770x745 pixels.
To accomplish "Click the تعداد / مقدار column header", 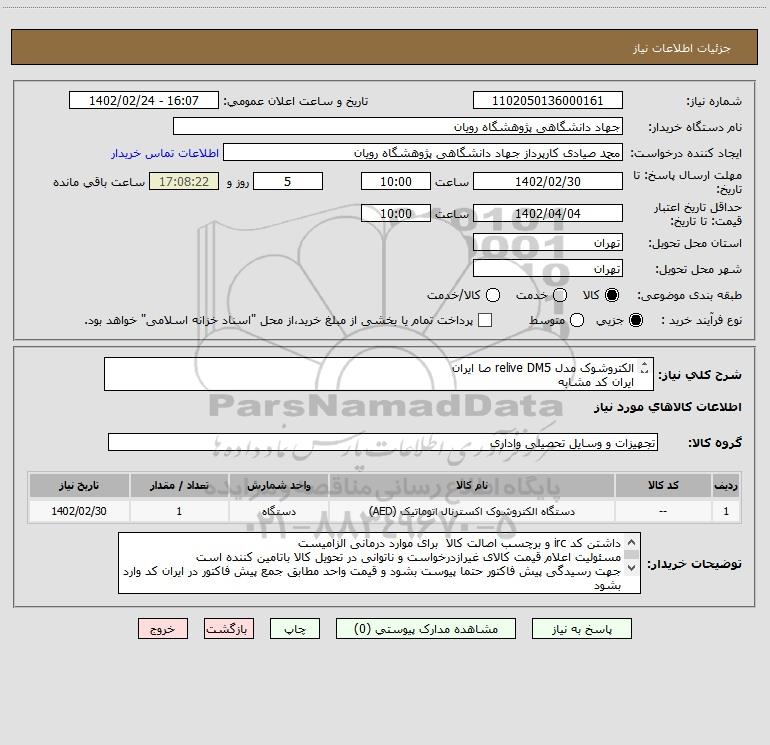I will [x=179, y=486].
